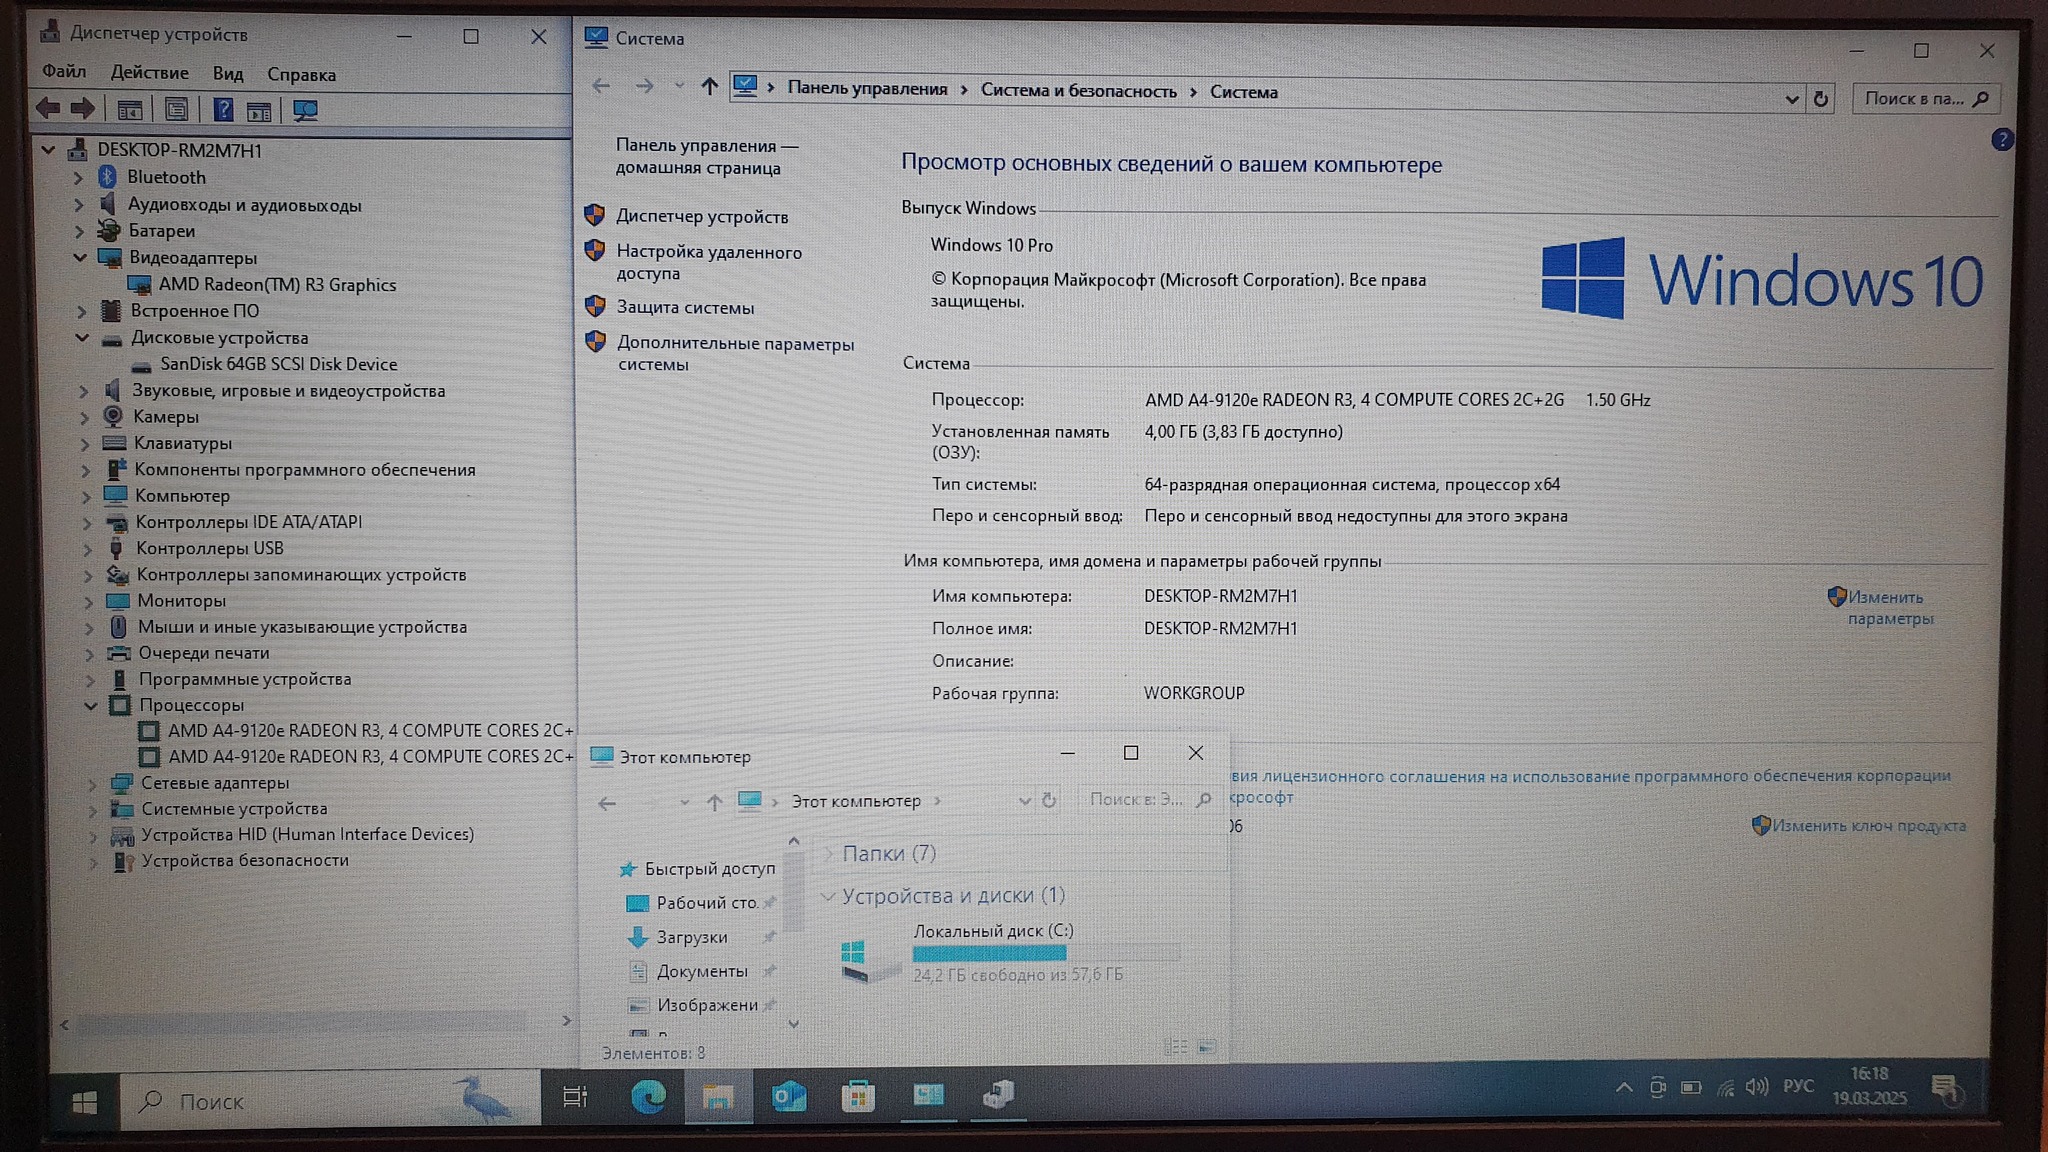Click the Device Manager help toolbar icon

[223, 110]
